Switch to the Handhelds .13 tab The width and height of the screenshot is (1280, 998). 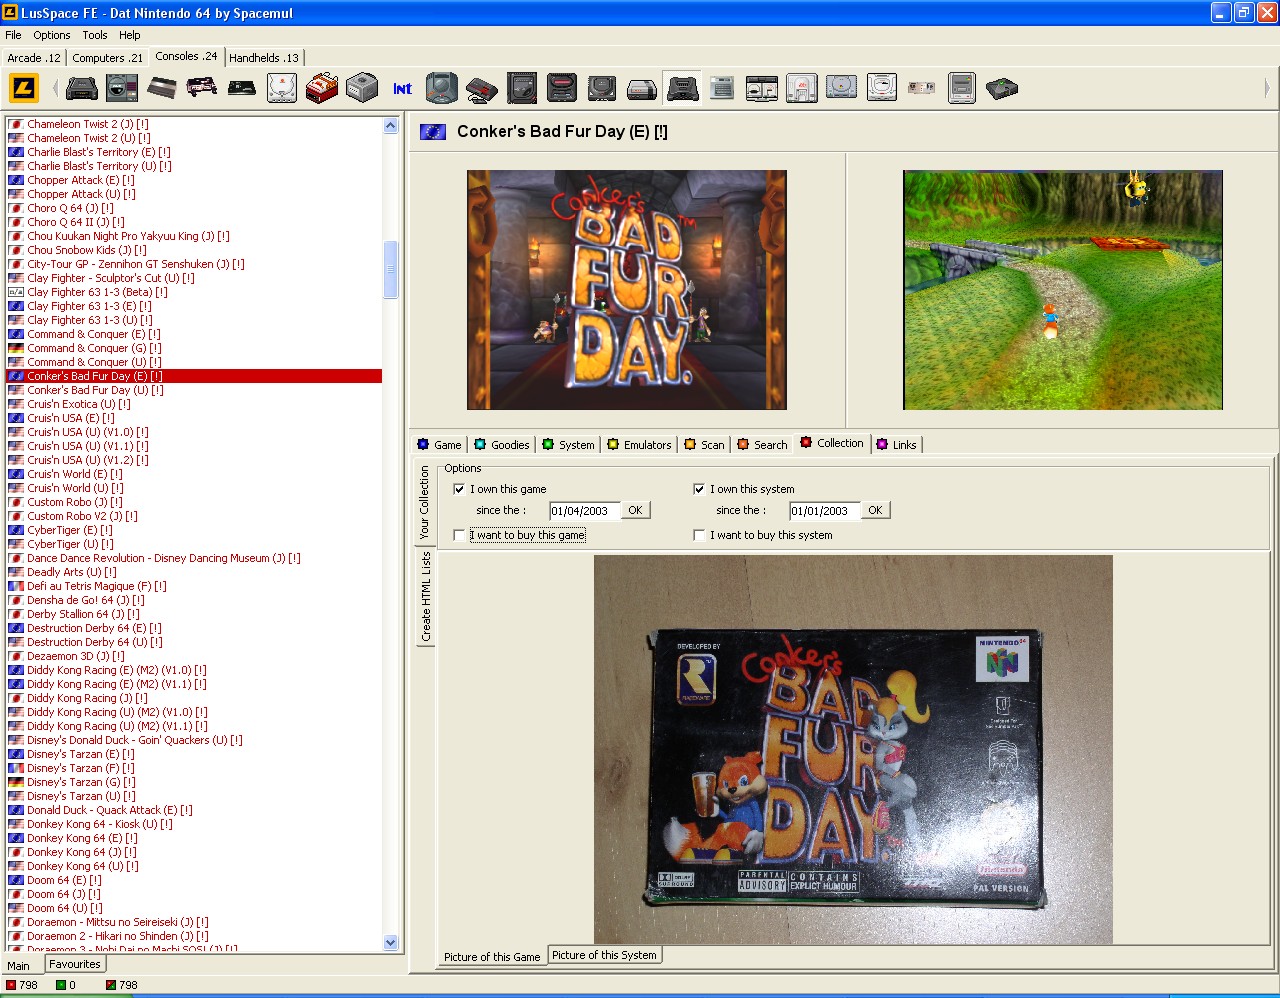click(x=264, y=58)
